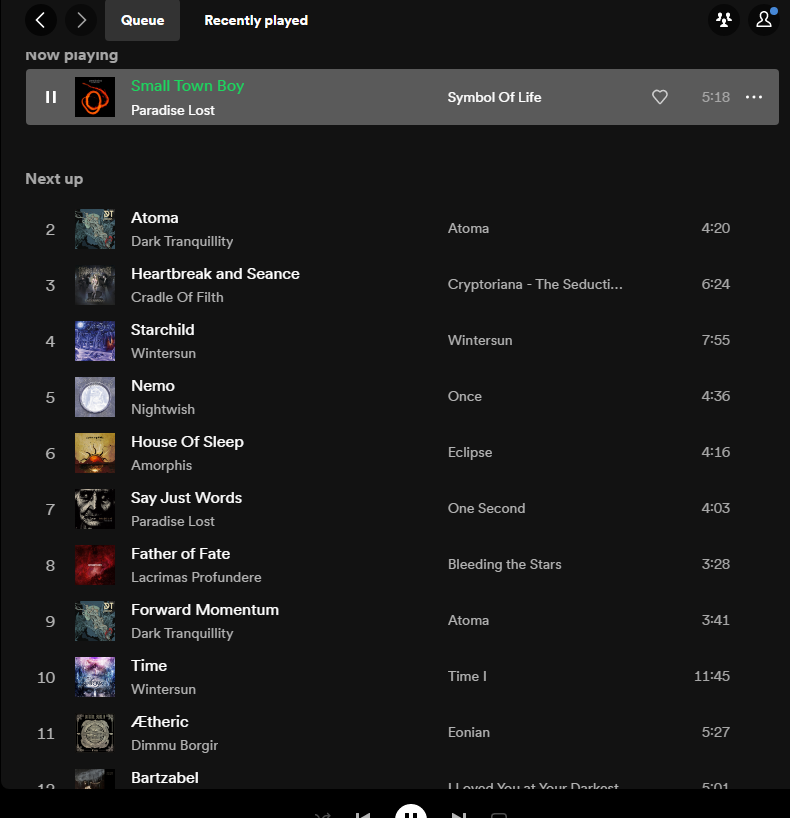The image size is (790, 818).
Task: Skip to the next track
Action: click(459, 815)
